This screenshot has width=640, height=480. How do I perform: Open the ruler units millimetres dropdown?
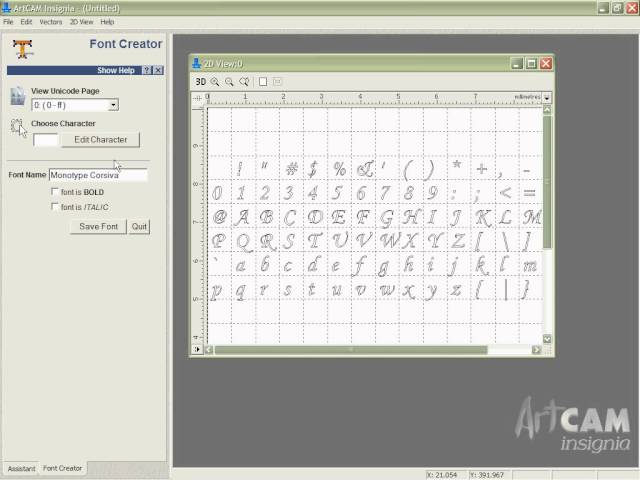pyautogui.click(x=547, y=98)
